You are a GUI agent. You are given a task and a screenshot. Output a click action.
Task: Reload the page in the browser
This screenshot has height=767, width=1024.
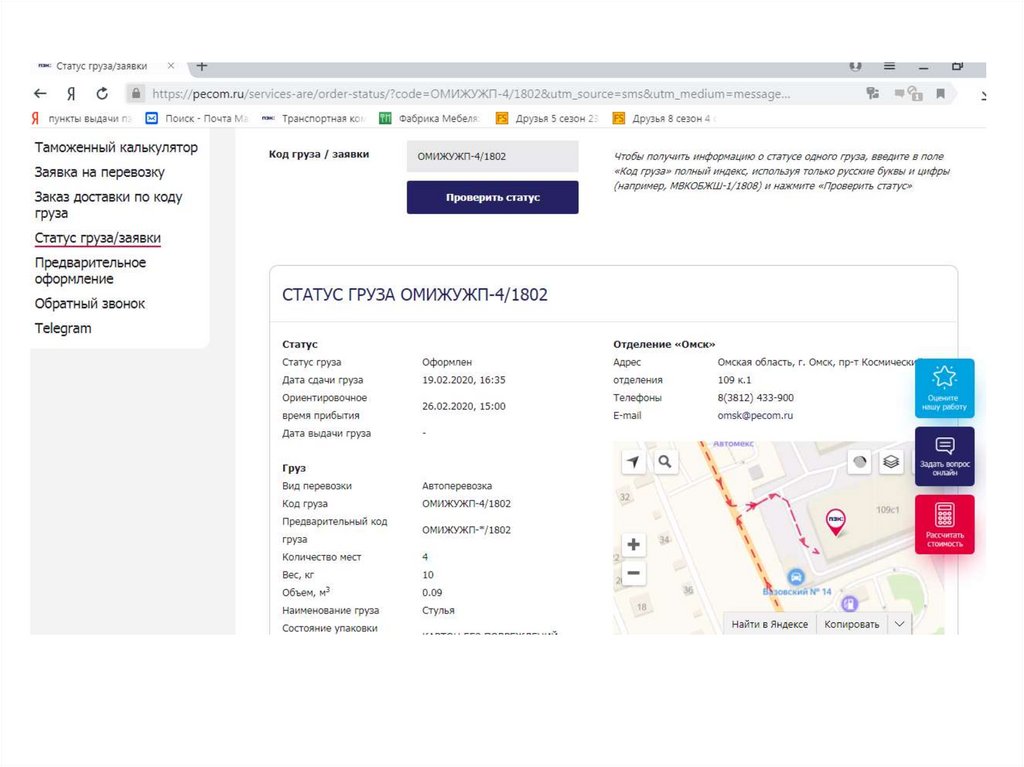pos(102,94)
